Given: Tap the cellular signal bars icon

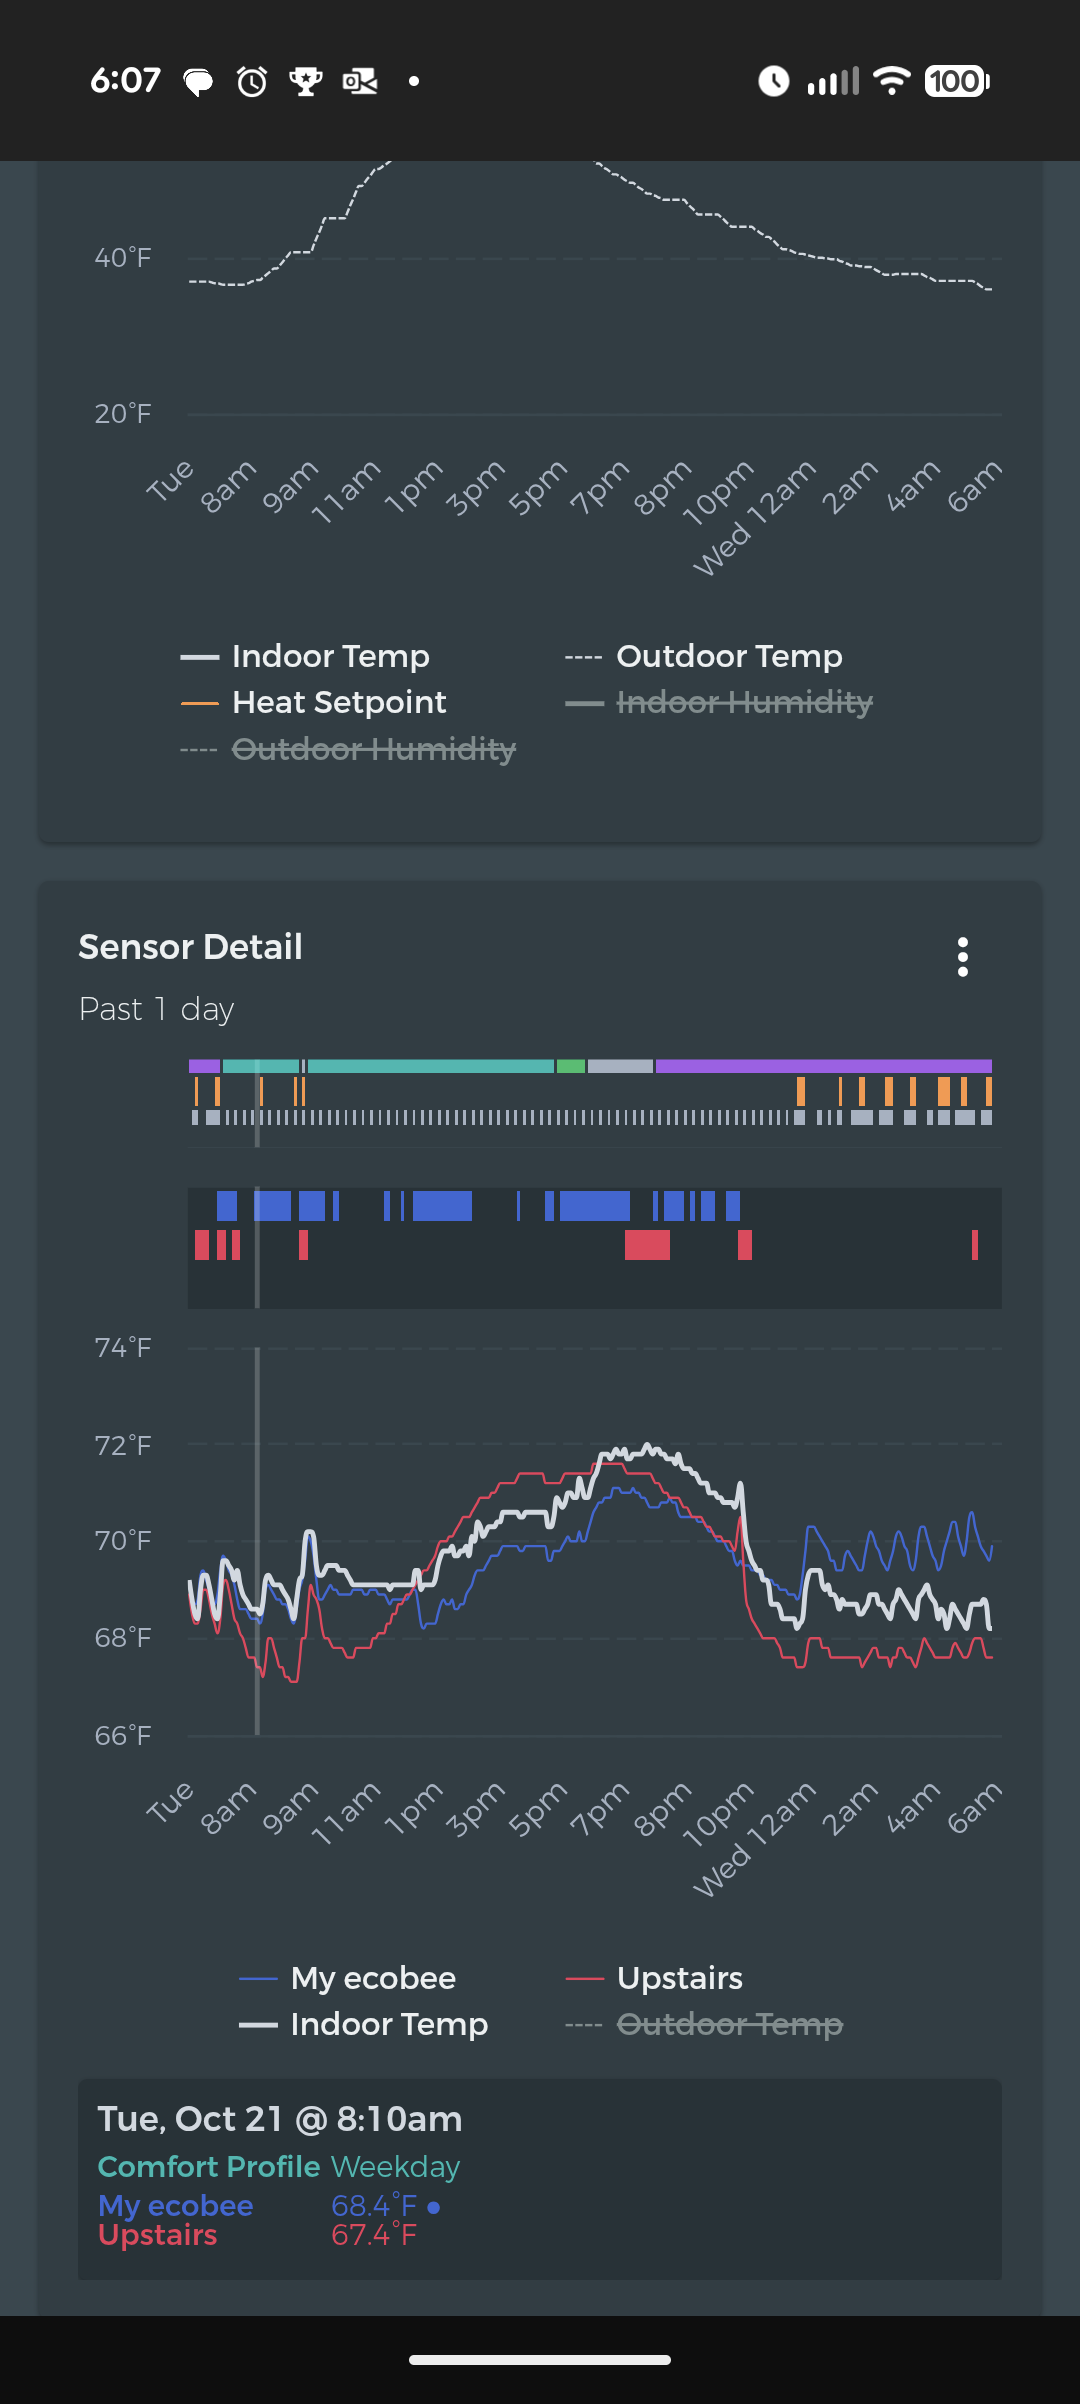Looking at the screenshot, I should (x=833, y=81).
